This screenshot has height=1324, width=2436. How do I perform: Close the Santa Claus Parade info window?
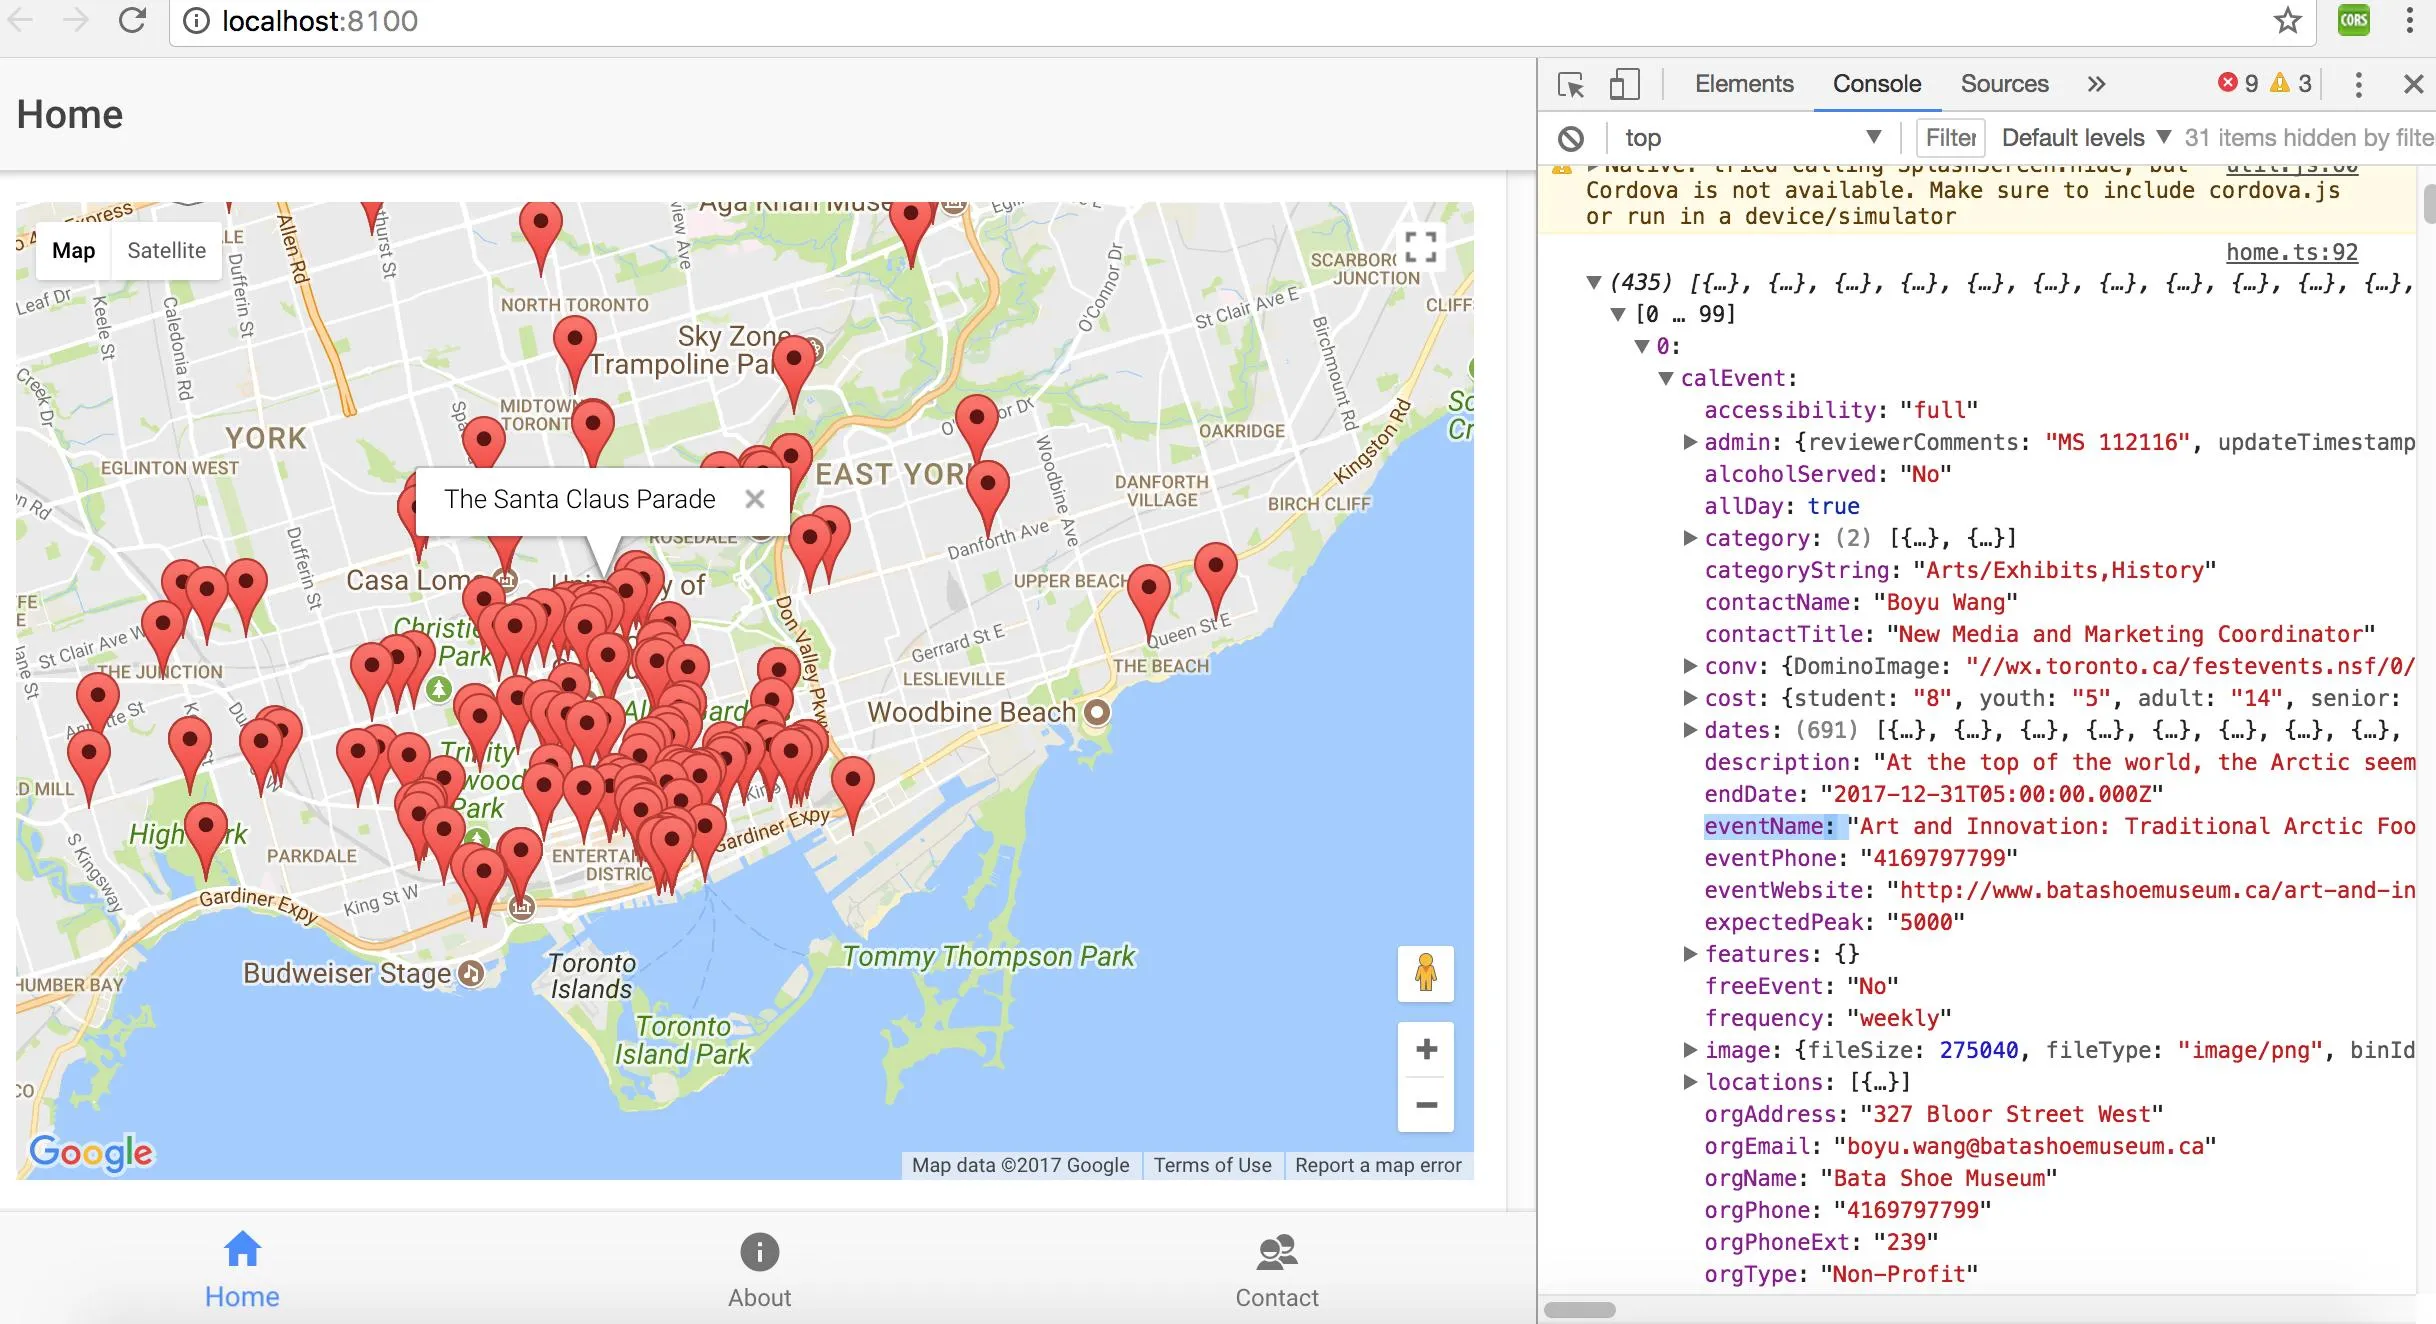point(755,499)
